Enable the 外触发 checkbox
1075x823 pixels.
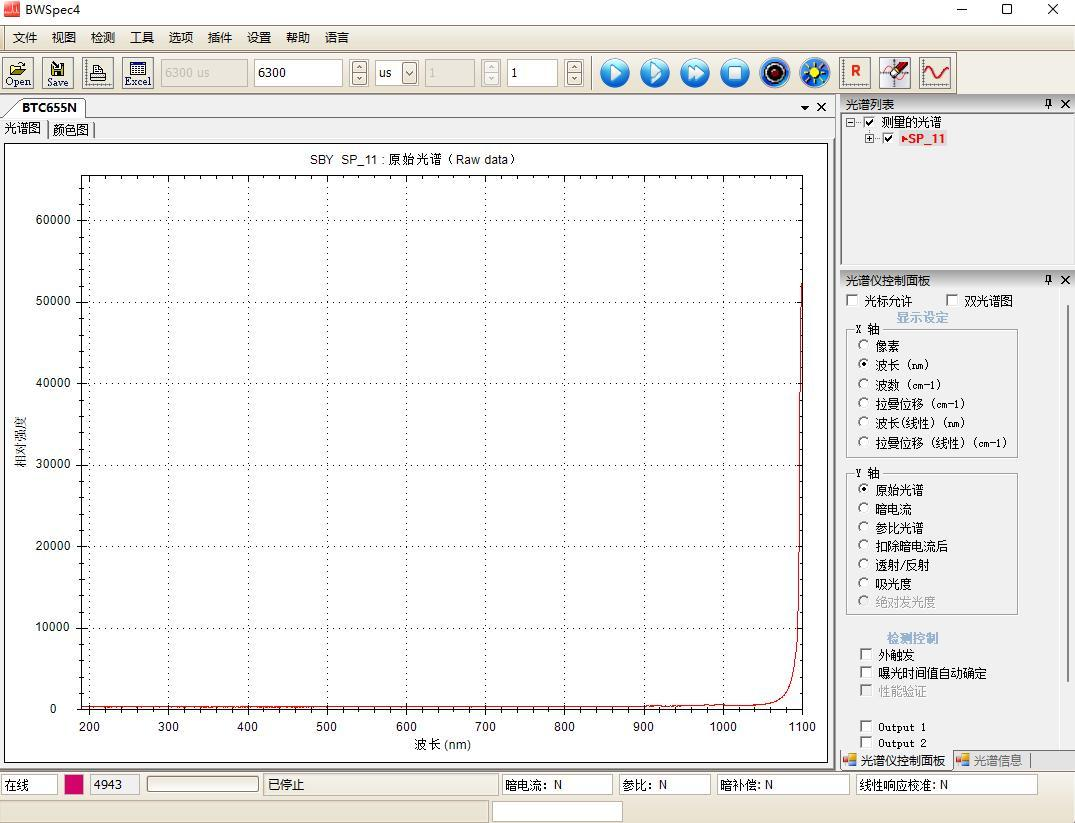pyautogui.click(x=866, y=654)
